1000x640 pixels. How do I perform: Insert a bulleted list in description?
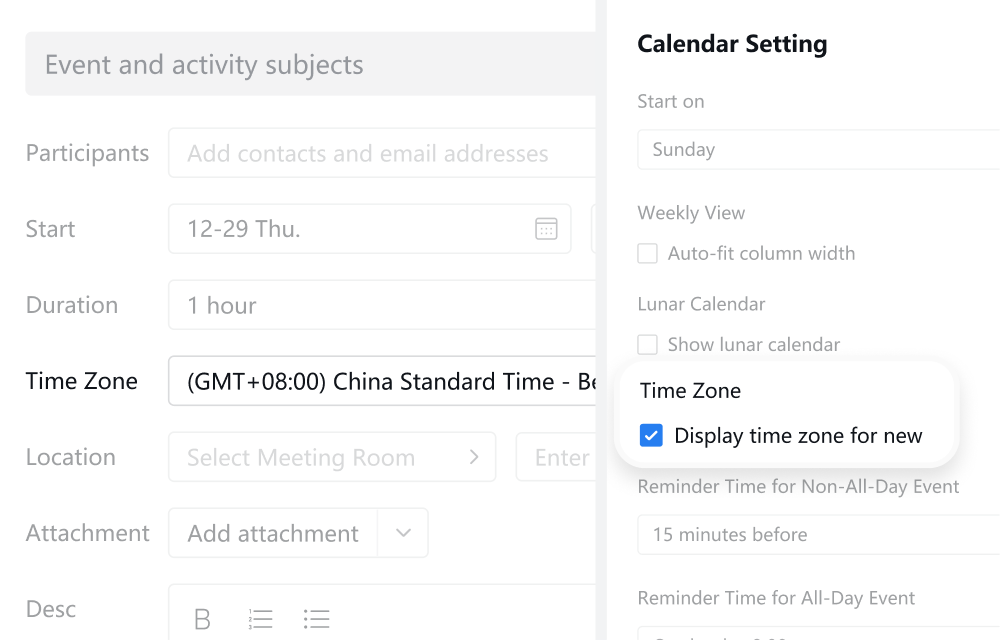pyautogui.click(x=316, y=619)
